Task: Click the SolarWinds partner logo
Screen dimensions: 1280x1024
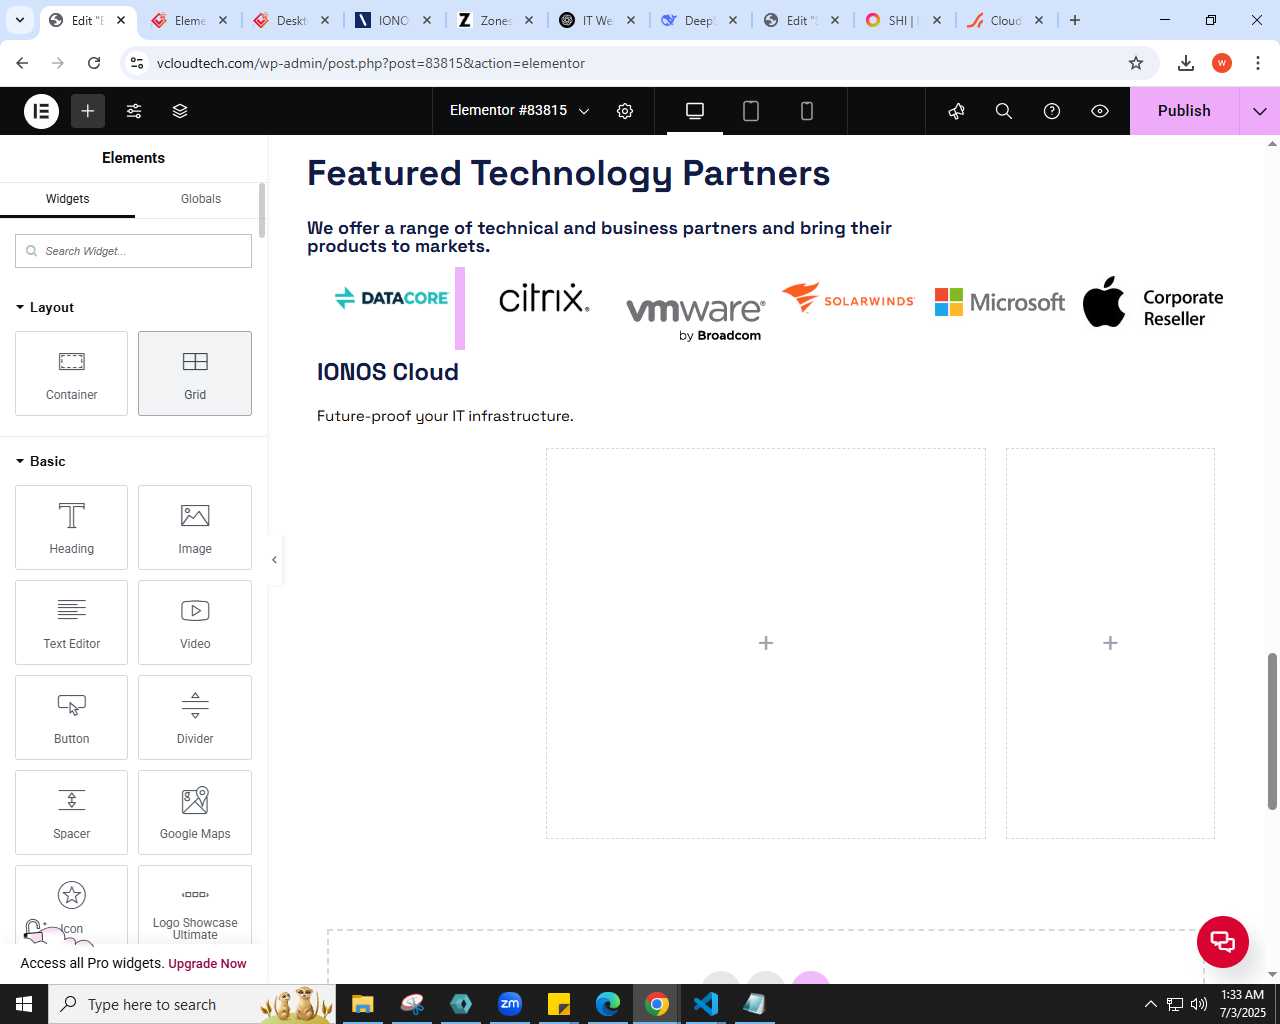Action: [x=848, y=298]
